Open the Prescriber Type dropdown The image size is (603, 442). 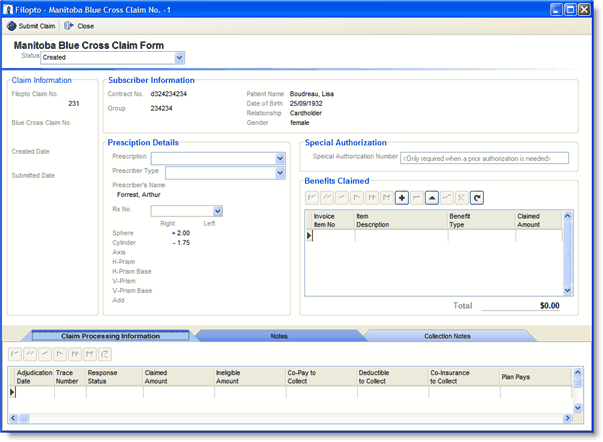(280, 173)
